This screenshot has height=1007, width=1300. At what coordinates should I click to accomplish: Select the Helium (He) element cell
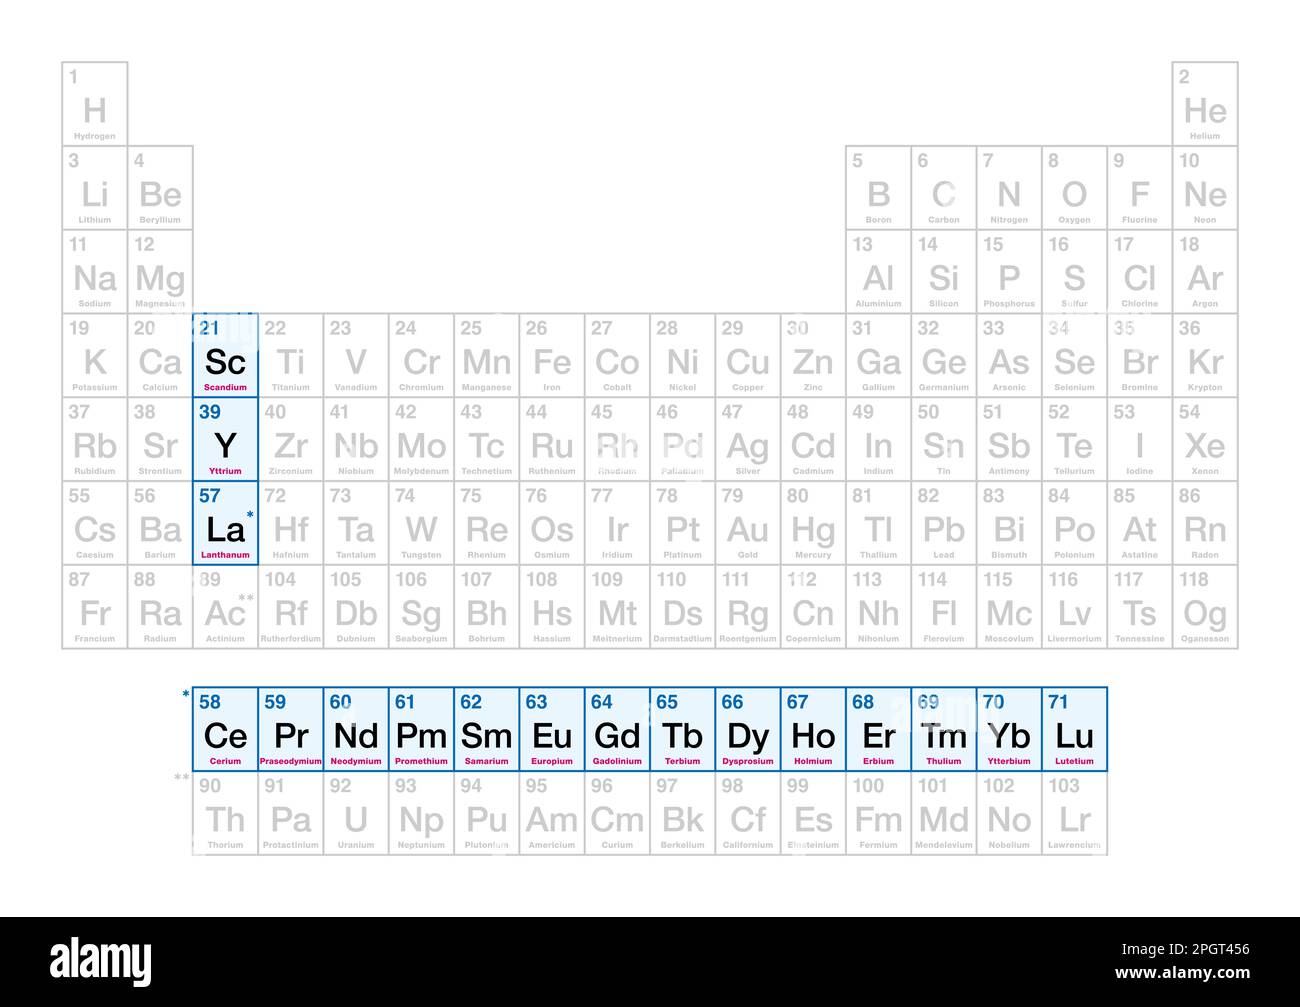point(1205,104)
